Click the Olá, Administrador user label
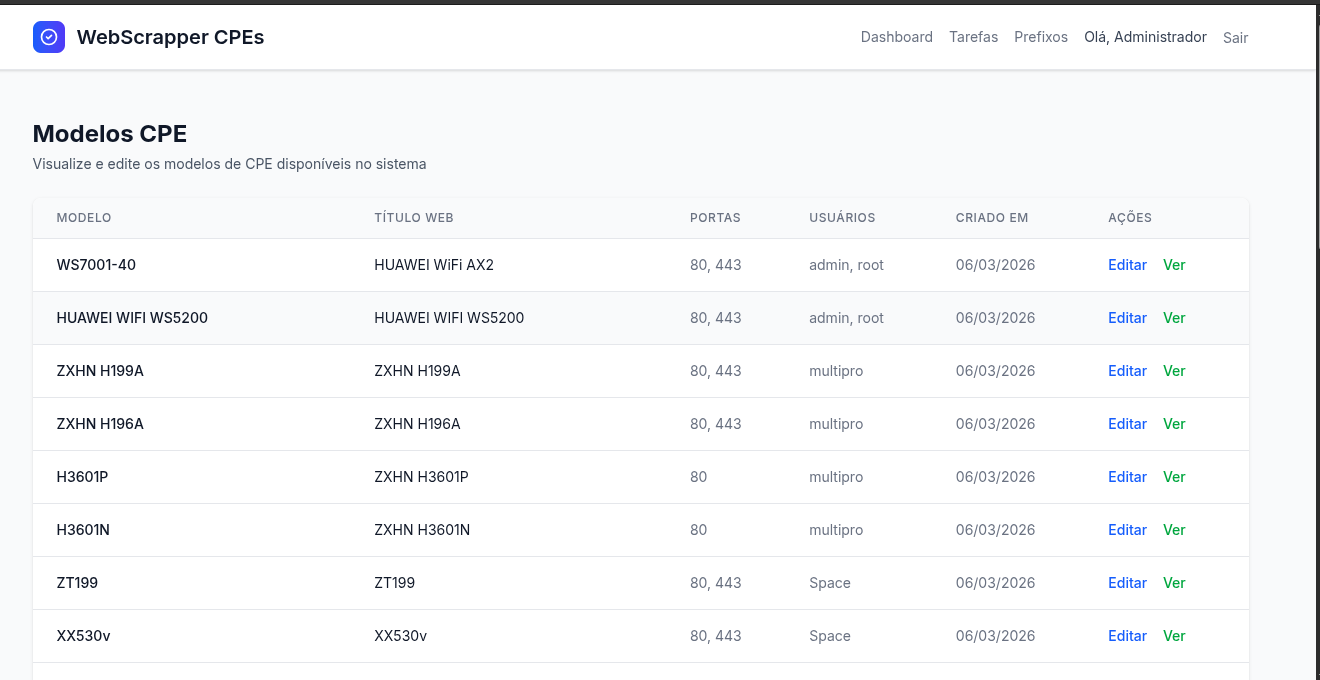 [x=1145, y=37]
